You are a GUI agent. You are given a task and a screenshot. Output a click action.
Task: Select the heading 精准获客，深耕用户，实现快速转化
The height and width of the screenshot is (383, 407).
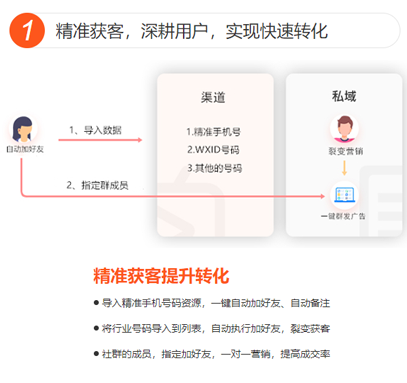pos(192,31)
